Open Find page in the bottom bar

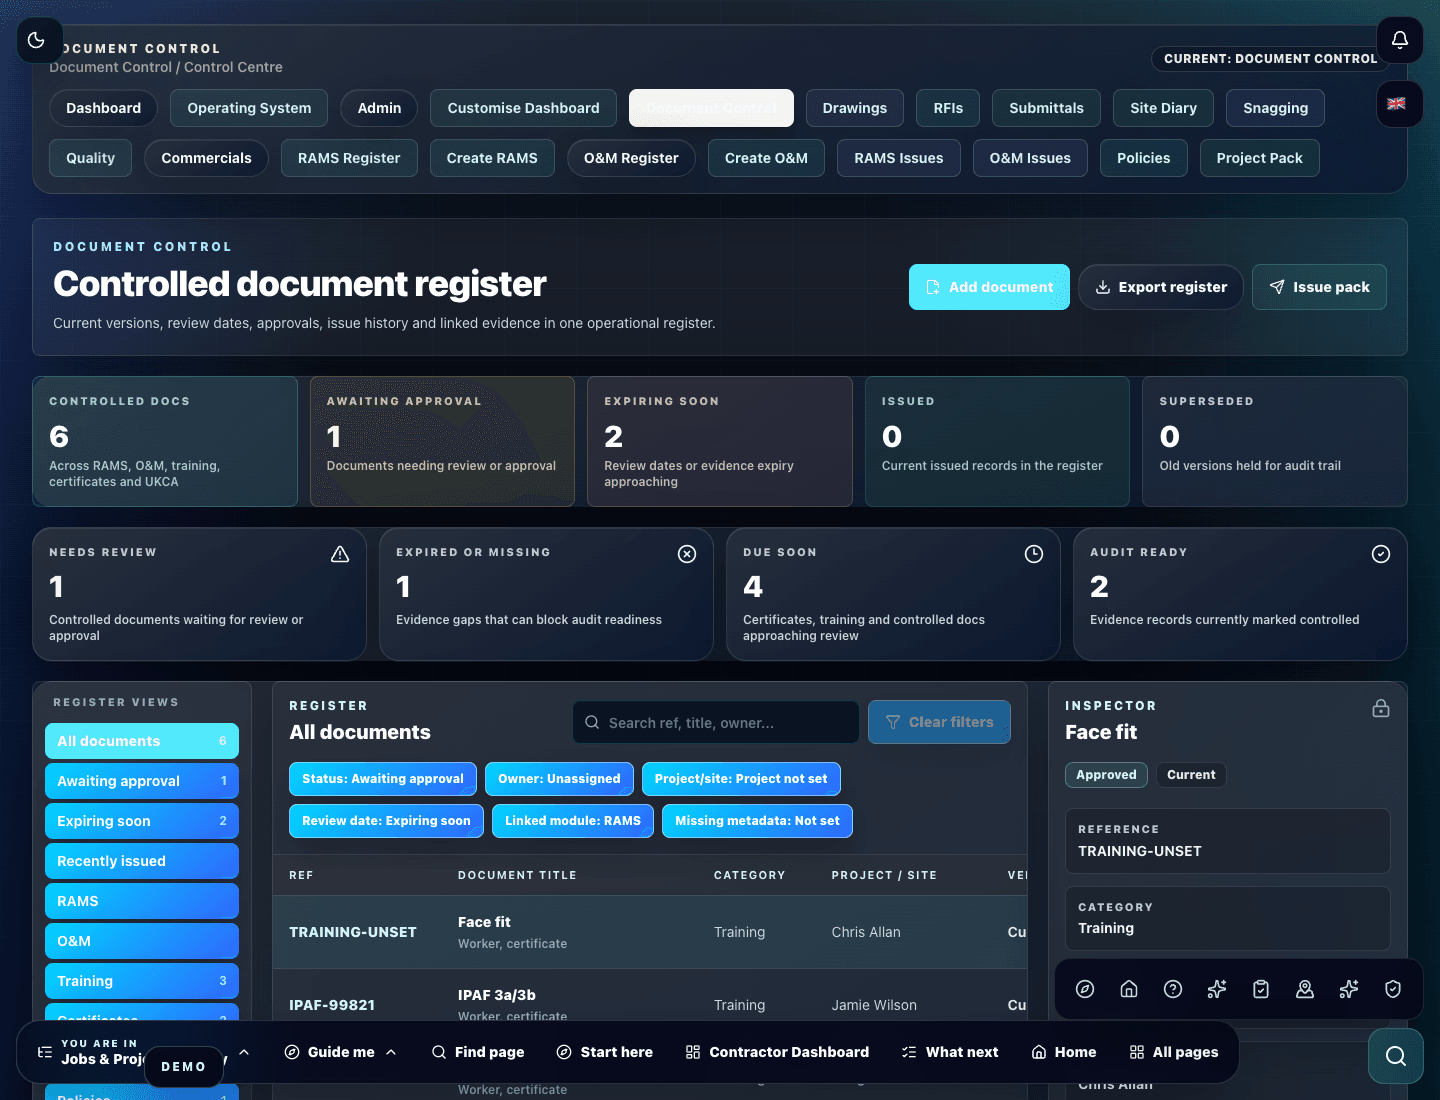click(478, 1052)
